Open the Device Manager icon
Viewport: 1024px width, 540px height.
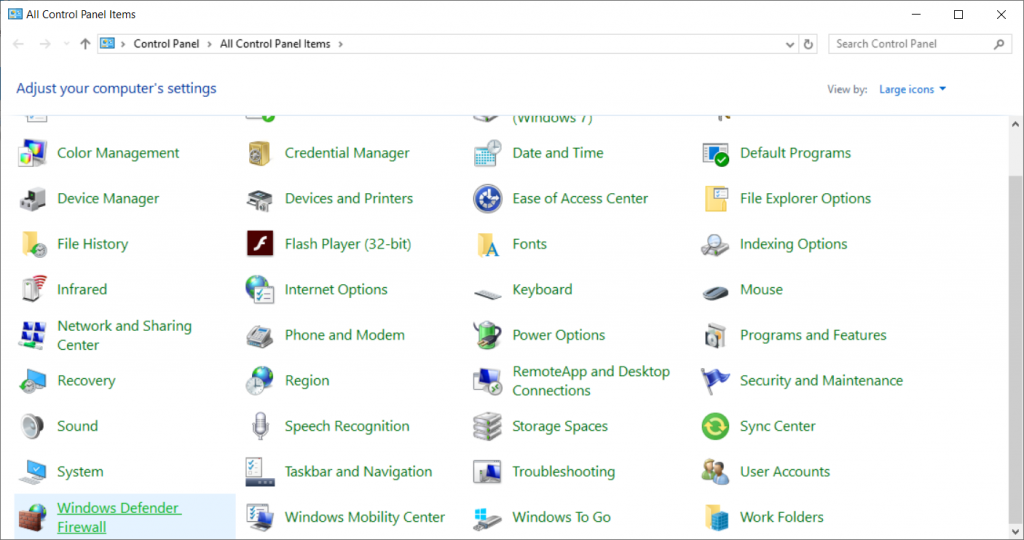pyautogui.click(x=33, y=199)
